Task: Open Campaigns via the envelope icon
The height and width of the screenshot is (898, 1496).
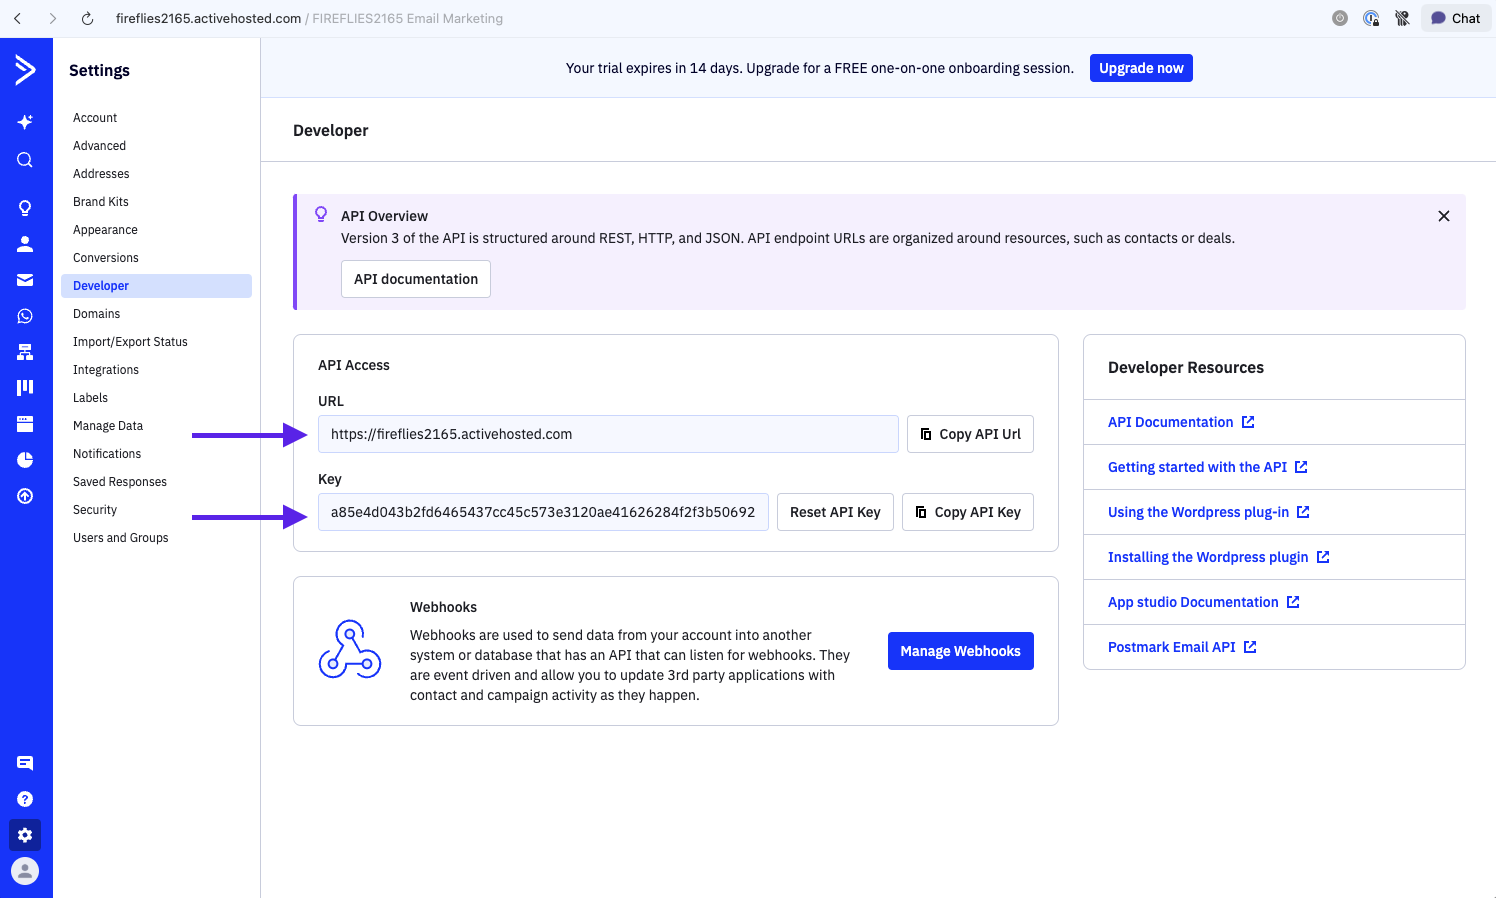Action: click(x=25, y=280)
